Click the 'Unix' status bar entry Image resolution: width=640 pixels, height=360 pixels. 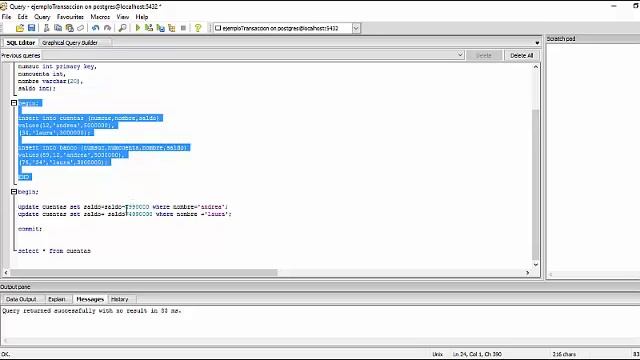click(x=438, y=354)
